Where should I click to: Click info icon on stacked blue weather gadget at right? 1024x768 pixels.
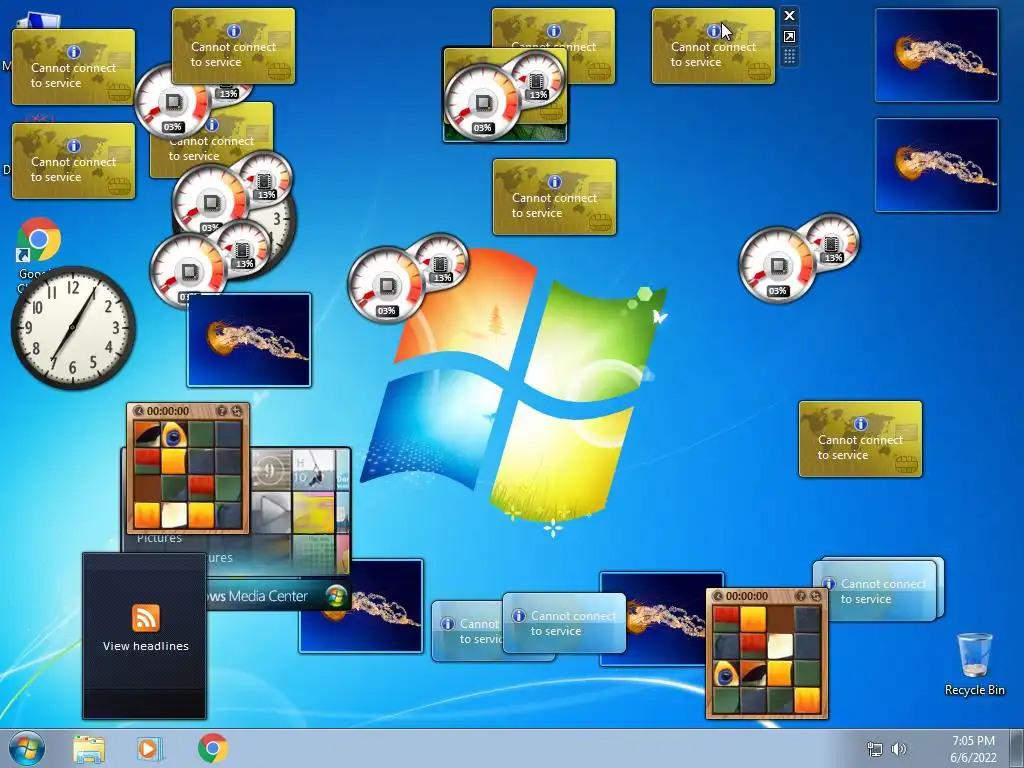click(x=829, y=584)
